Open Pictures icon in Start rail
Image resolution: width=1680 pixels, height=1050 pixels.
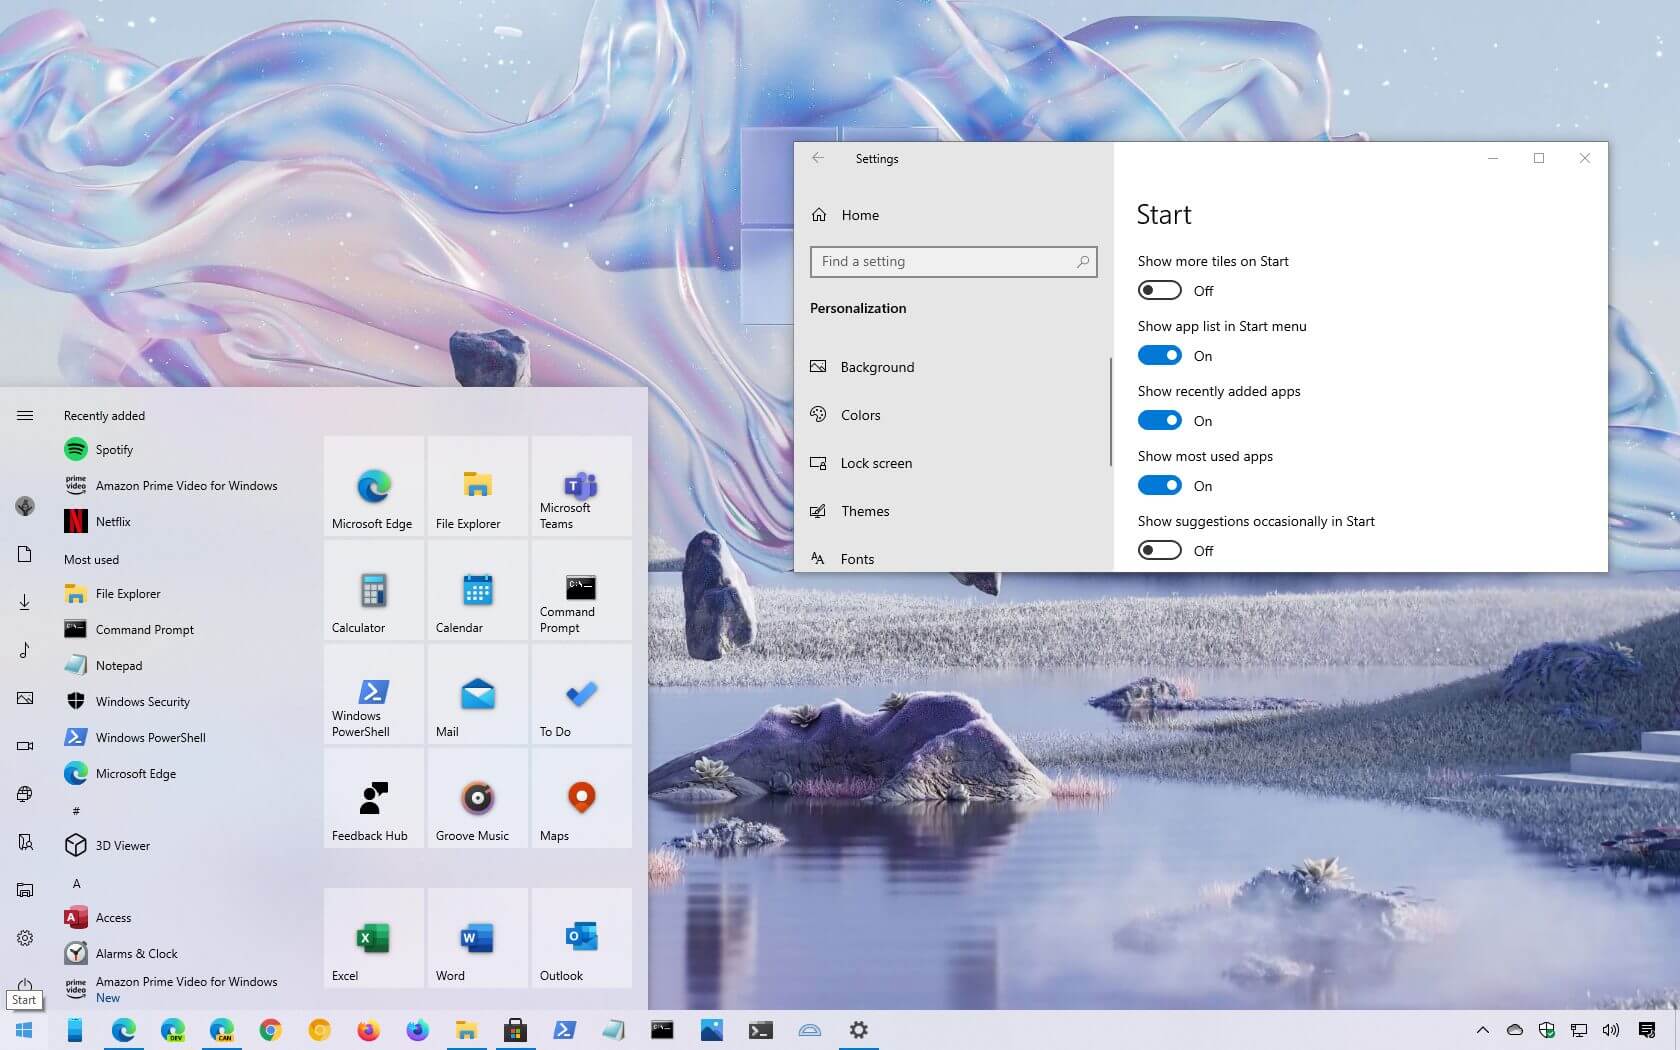tap(25, 698)
